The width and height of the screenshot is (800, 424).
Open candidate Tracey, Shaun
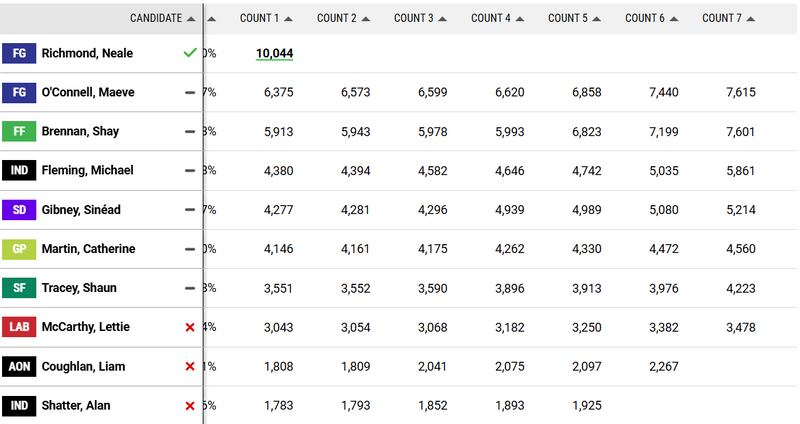[79, 288]
